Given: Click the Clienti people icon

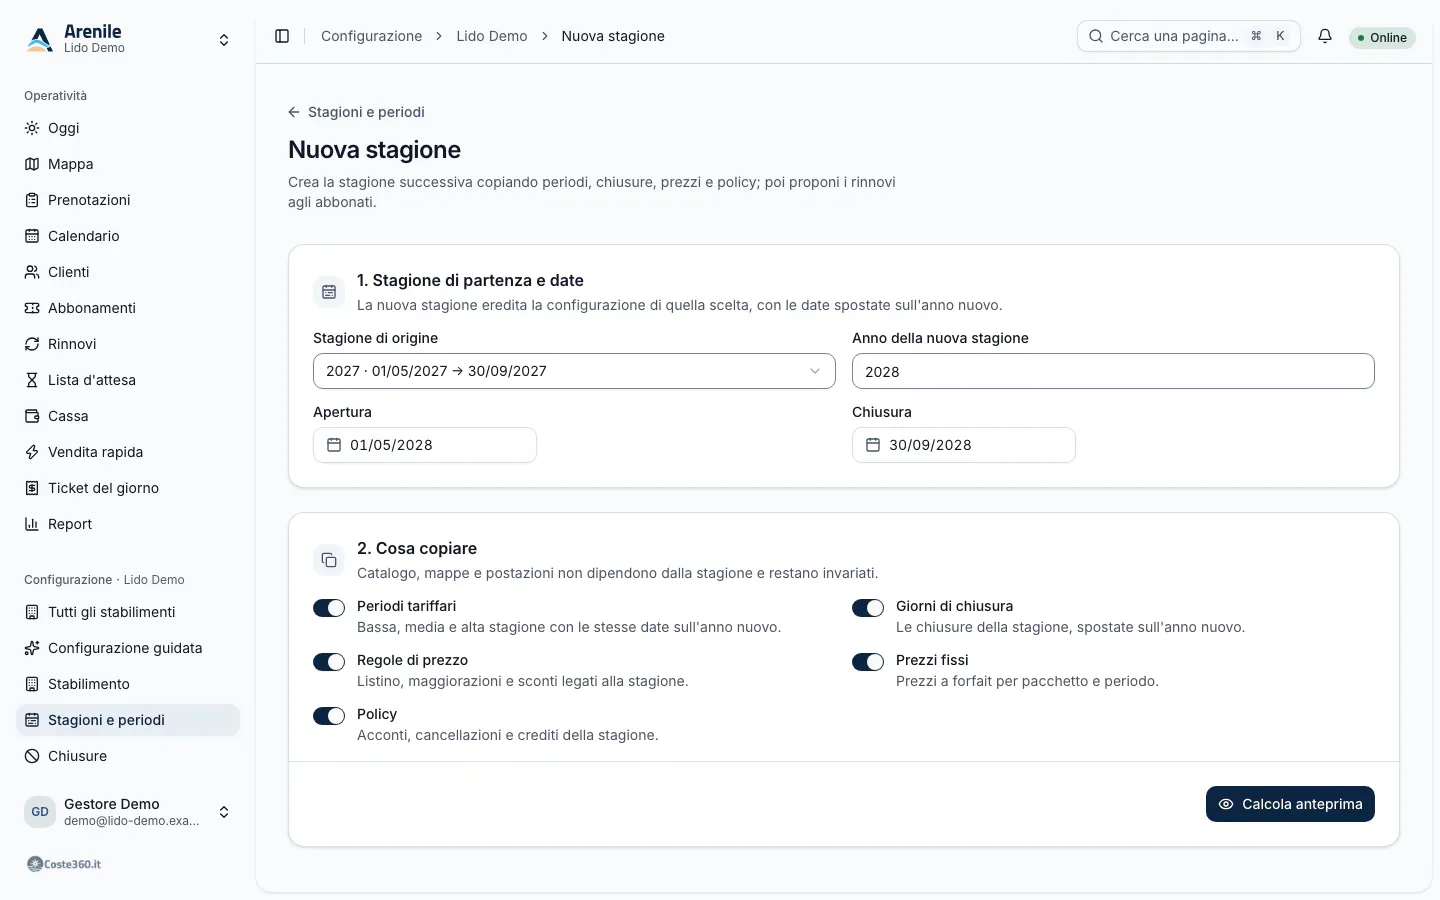Looking at the screenshot, I should pyautogui.click(x=32, y=272).
